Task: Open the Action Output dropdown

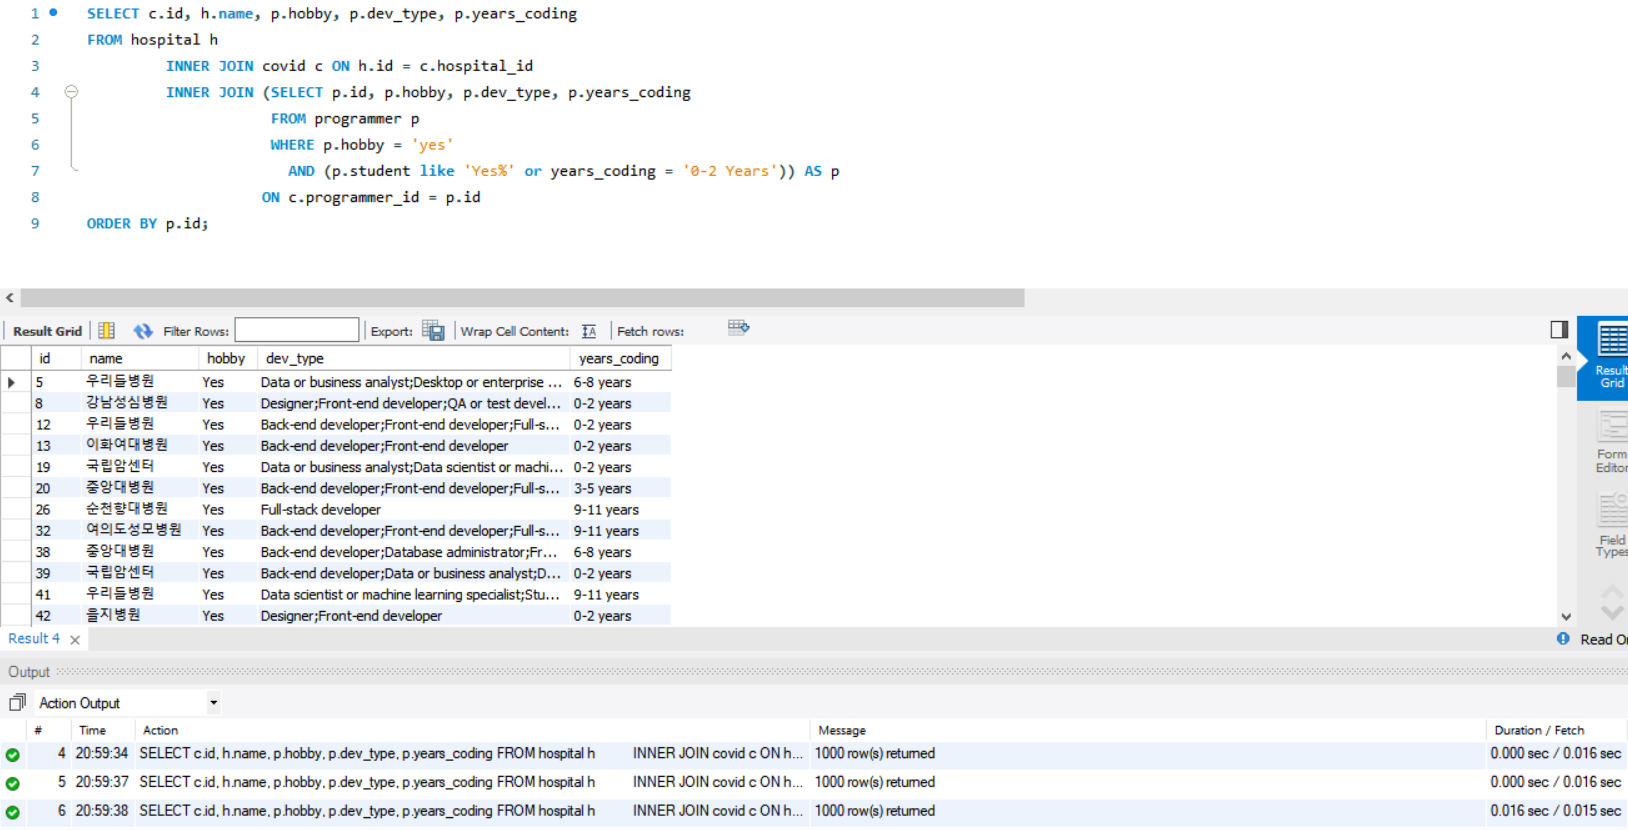Action: (x=213, y=703)
